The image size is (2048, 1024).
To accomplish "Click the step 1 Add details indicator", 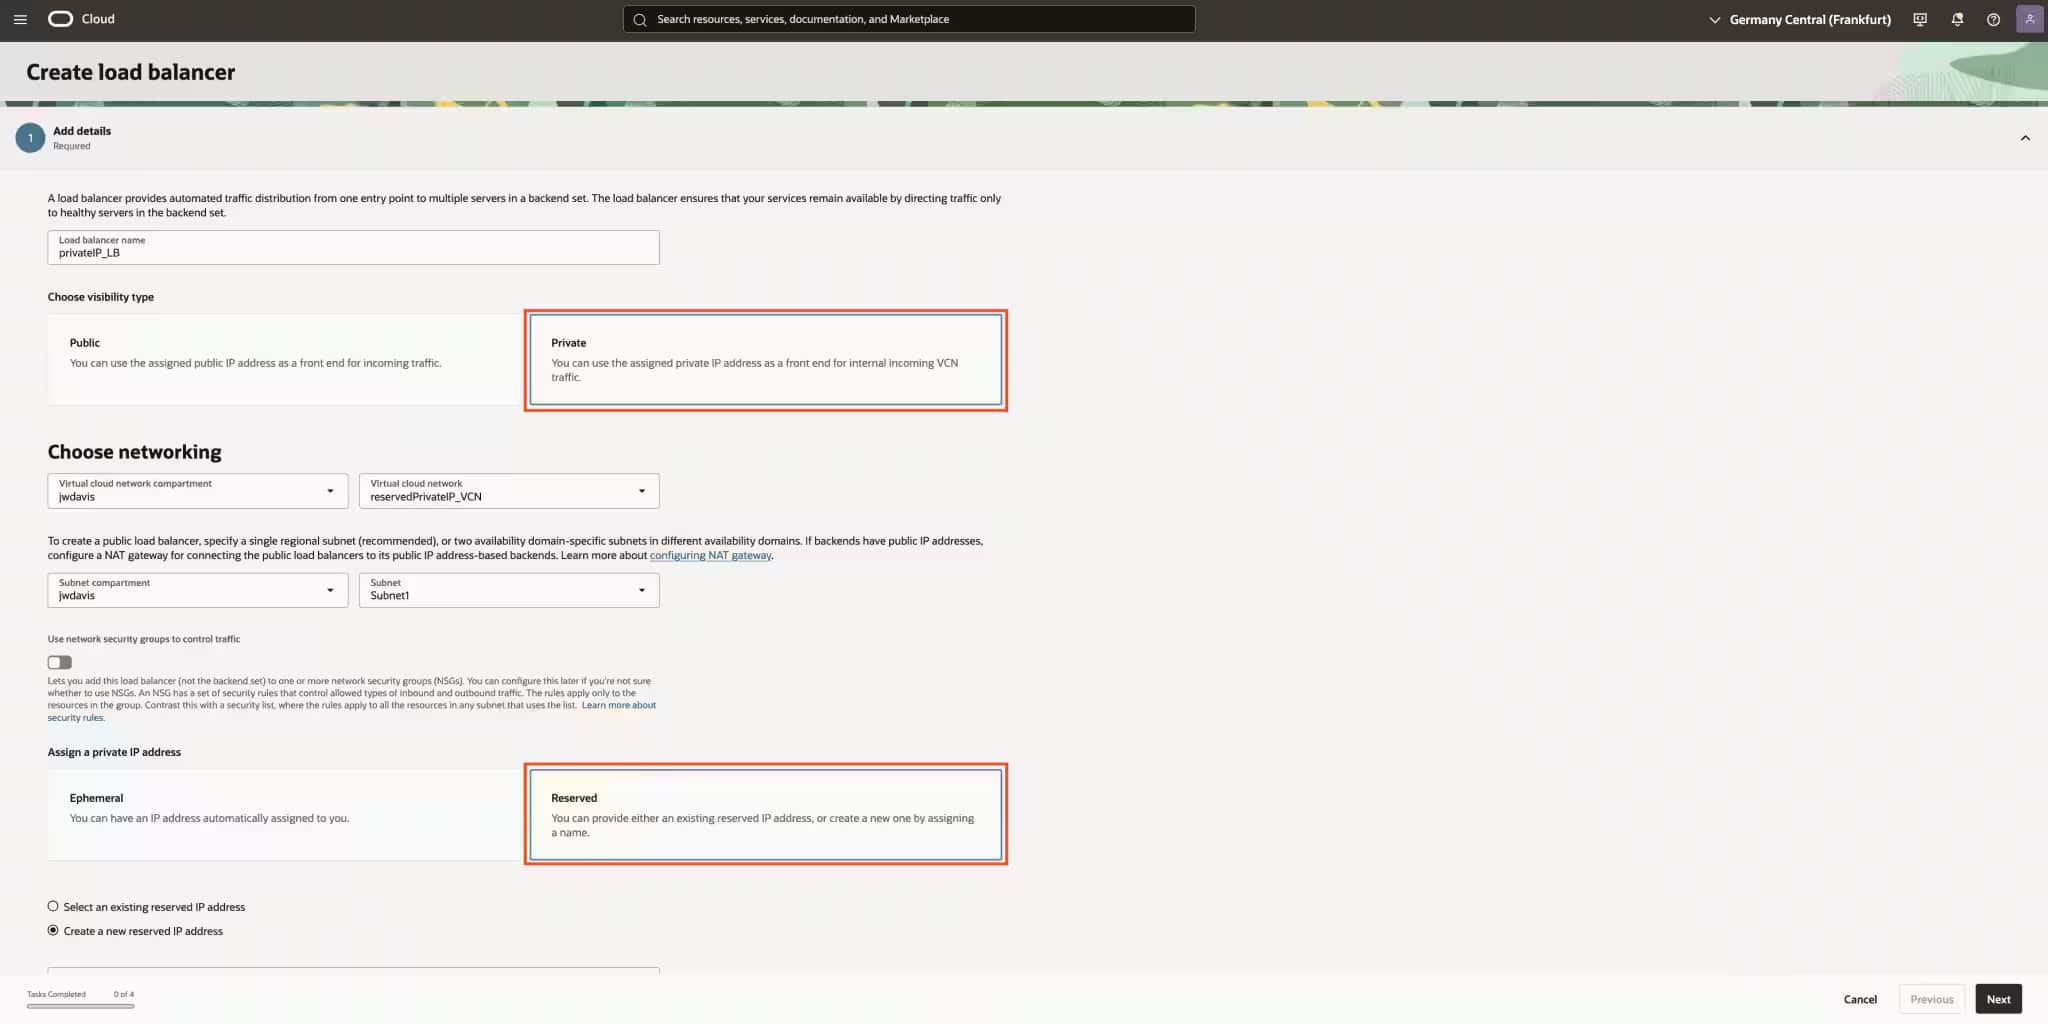I will click(30, 138).
